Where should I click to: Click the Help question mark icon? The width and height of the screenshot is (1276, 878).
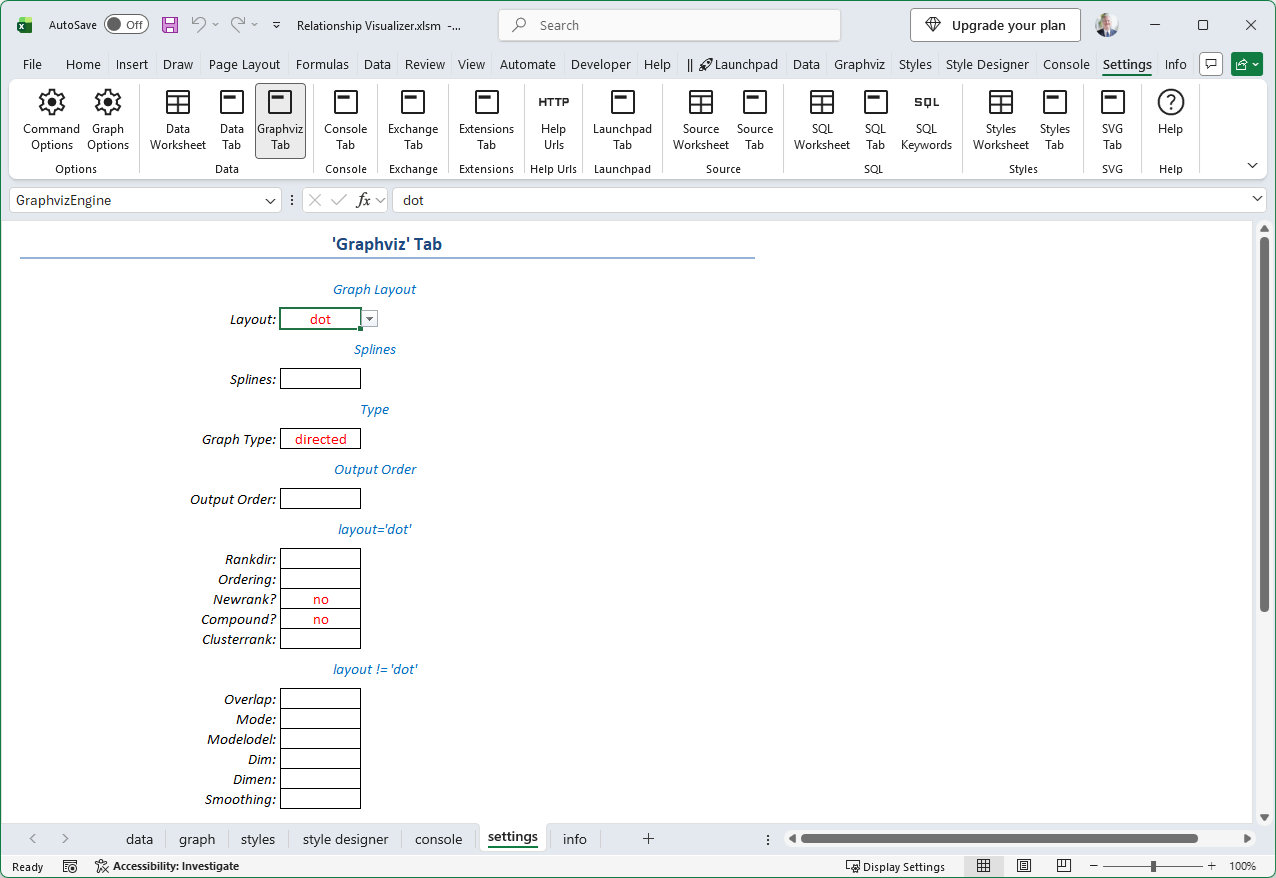[1171, 102]
